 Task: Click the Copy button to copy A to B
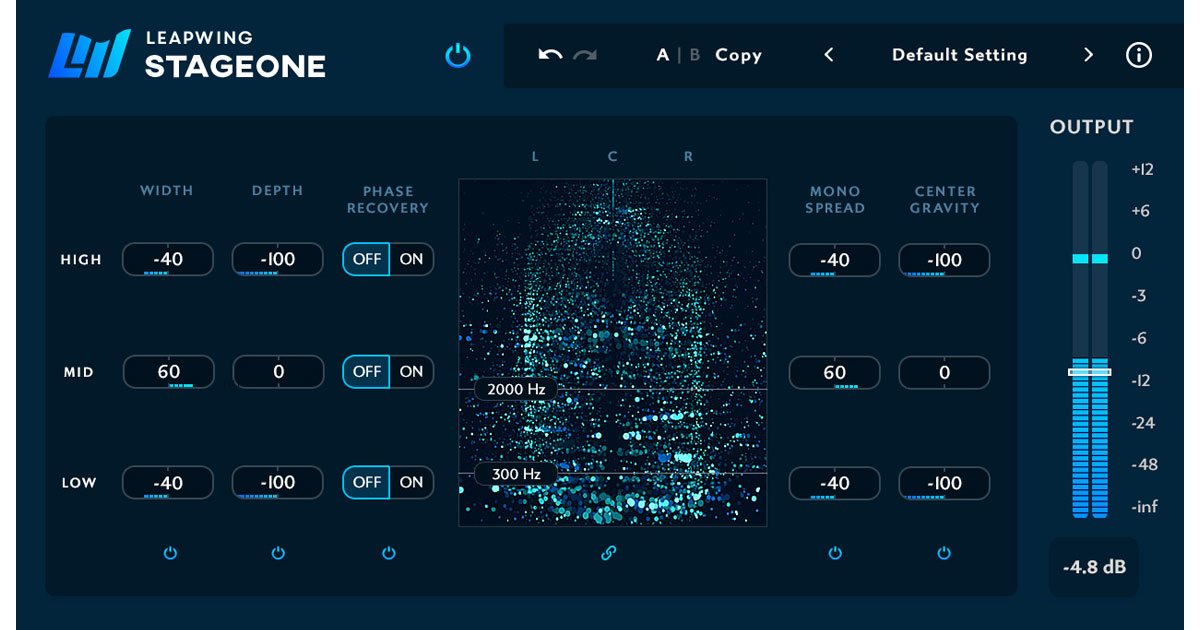pyautogui.click(x=738, y=56)
